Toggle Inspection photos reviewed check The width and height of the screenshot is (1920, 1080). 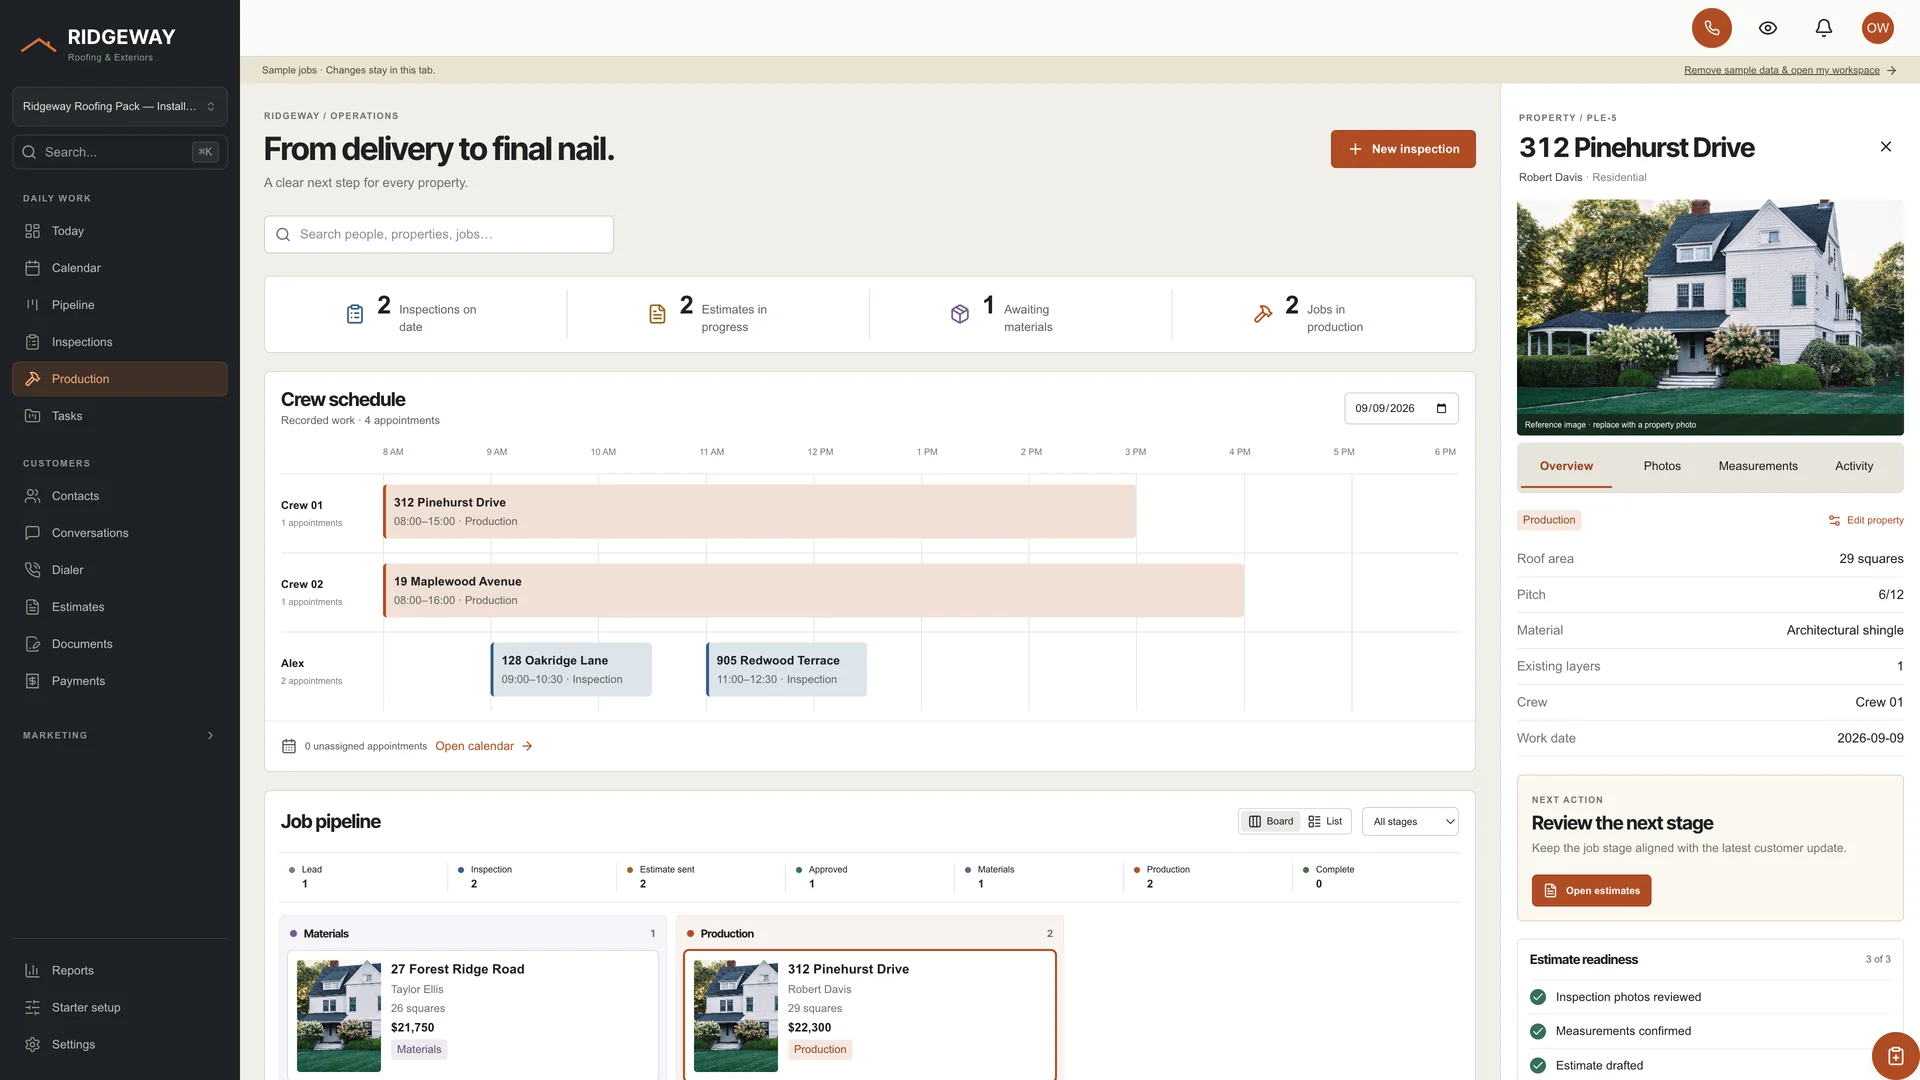pyautogui.click(x=1538, y=997)
